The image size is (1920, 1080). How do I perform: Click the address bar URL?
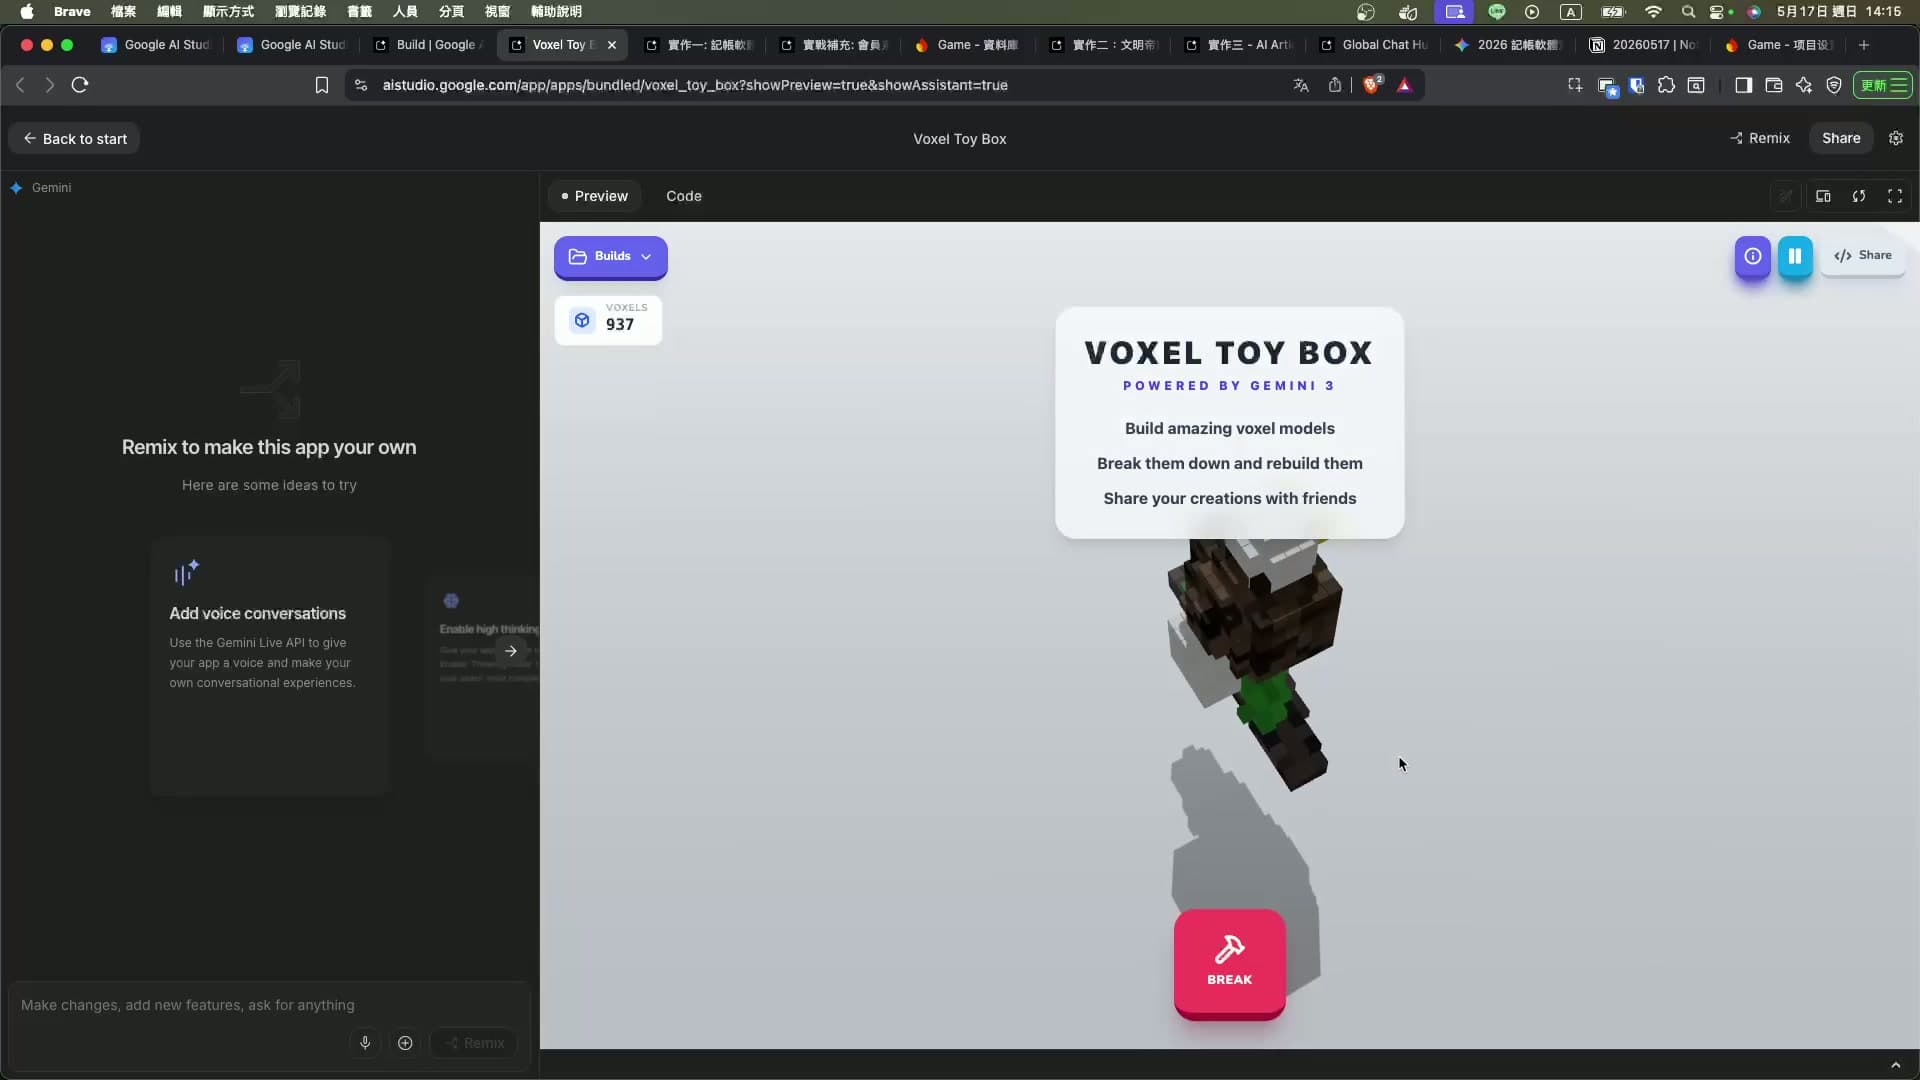(x=695, y=85)
